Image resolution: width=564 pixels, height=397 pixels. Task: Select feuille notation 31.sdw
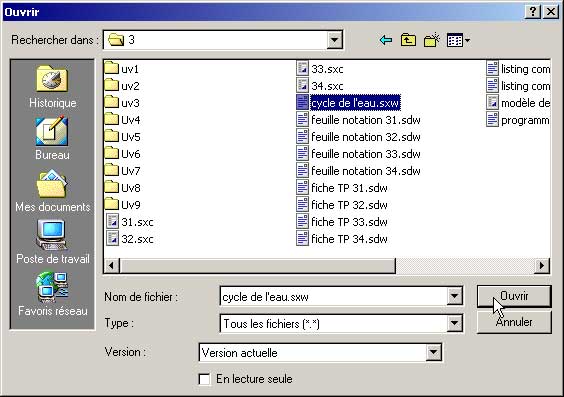358,119
